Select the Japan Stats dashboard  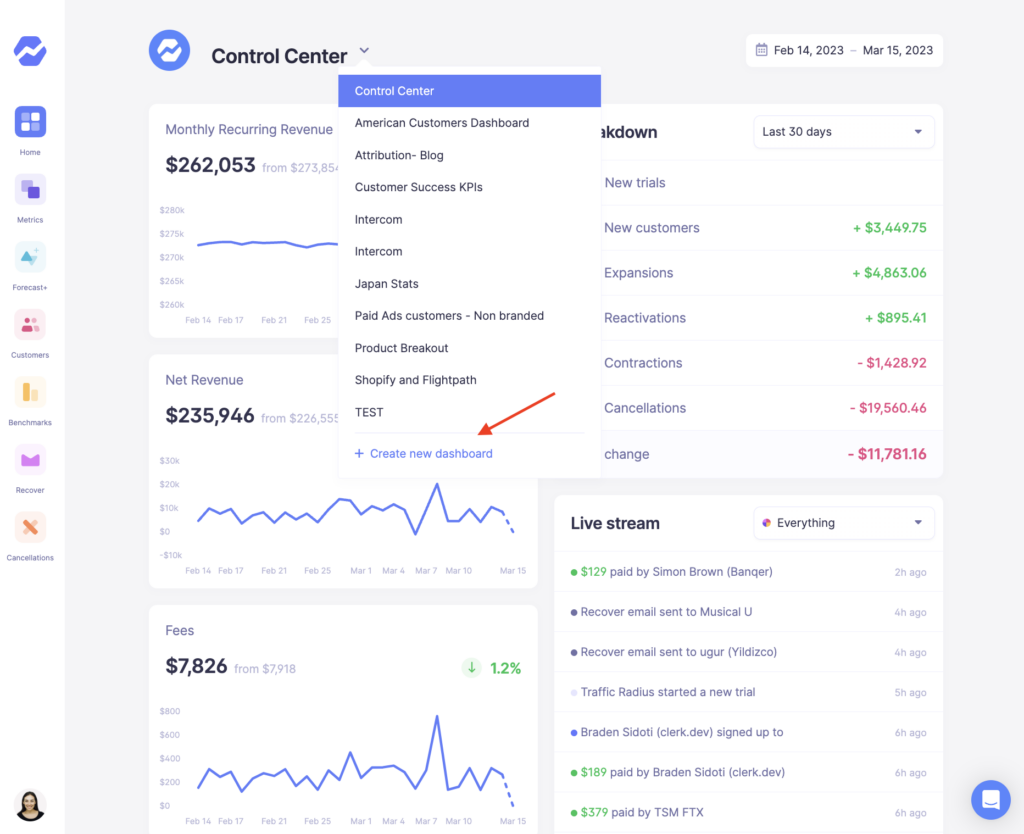pos(386,283)
